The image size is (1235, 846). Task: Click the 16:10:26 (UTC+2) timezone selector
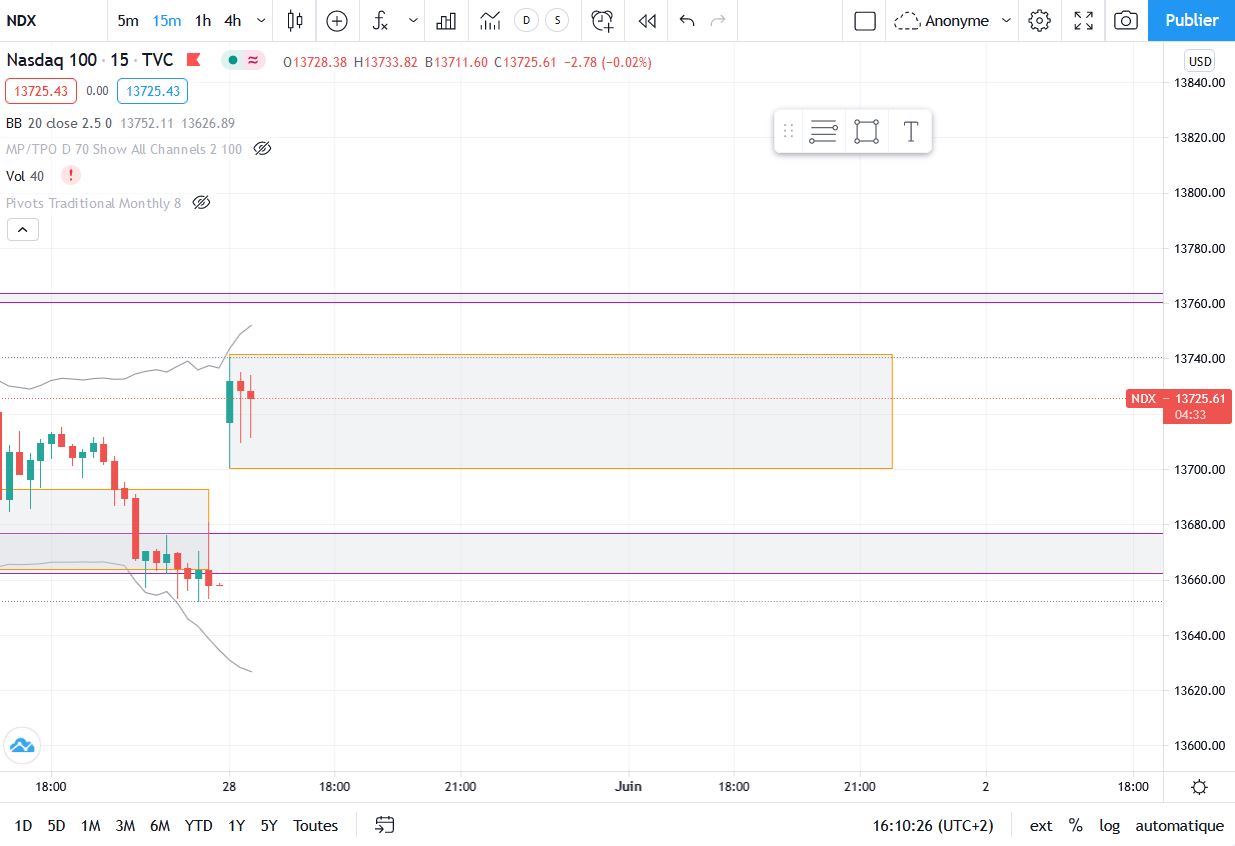pos(933,826)
